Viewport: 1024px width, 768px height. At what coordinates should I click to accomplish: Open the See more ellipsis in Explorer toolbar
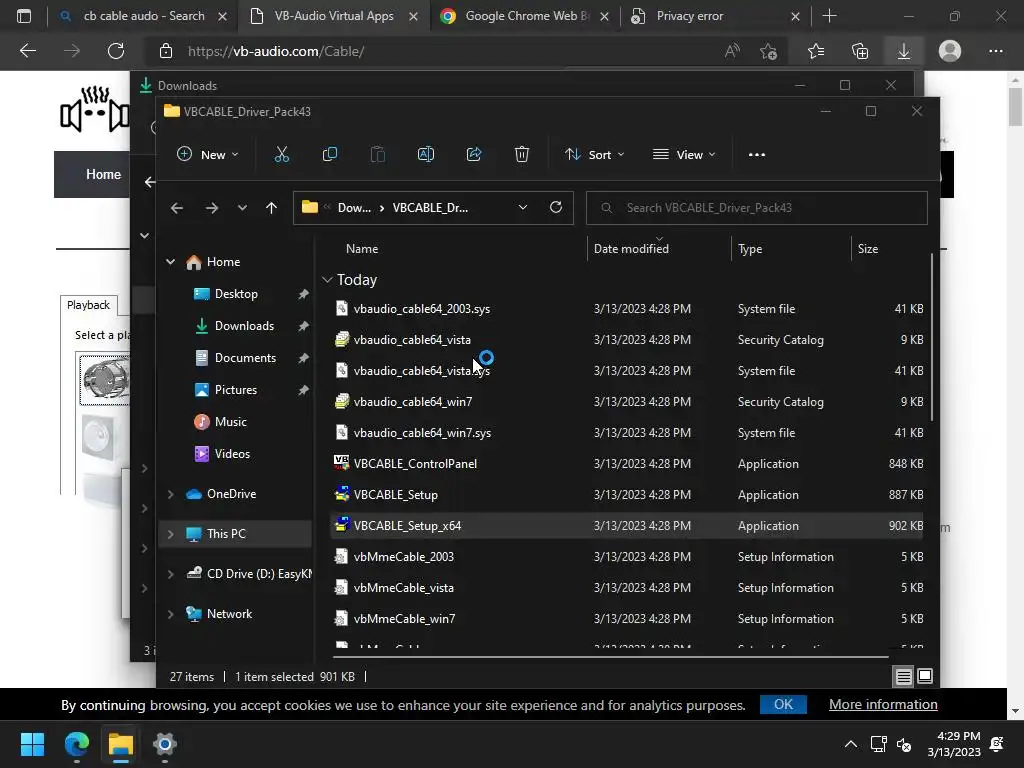pos(757,155)
